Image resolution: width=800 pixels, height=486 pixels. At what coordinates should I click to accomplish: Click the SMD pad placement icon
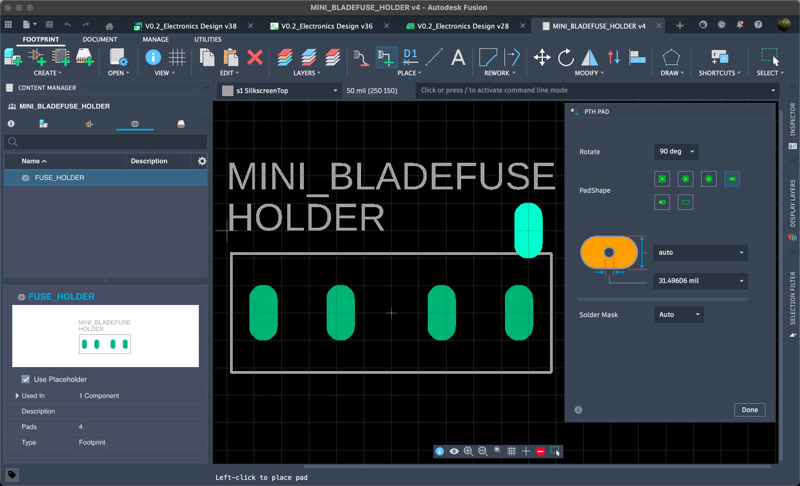point(361,58)
